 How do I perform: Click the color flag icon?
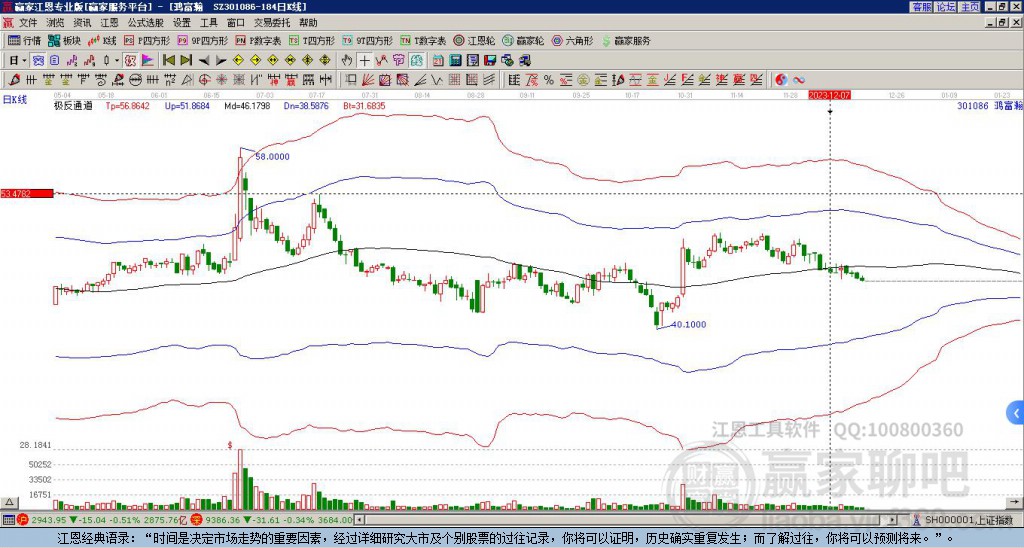(x=148, y=61)
